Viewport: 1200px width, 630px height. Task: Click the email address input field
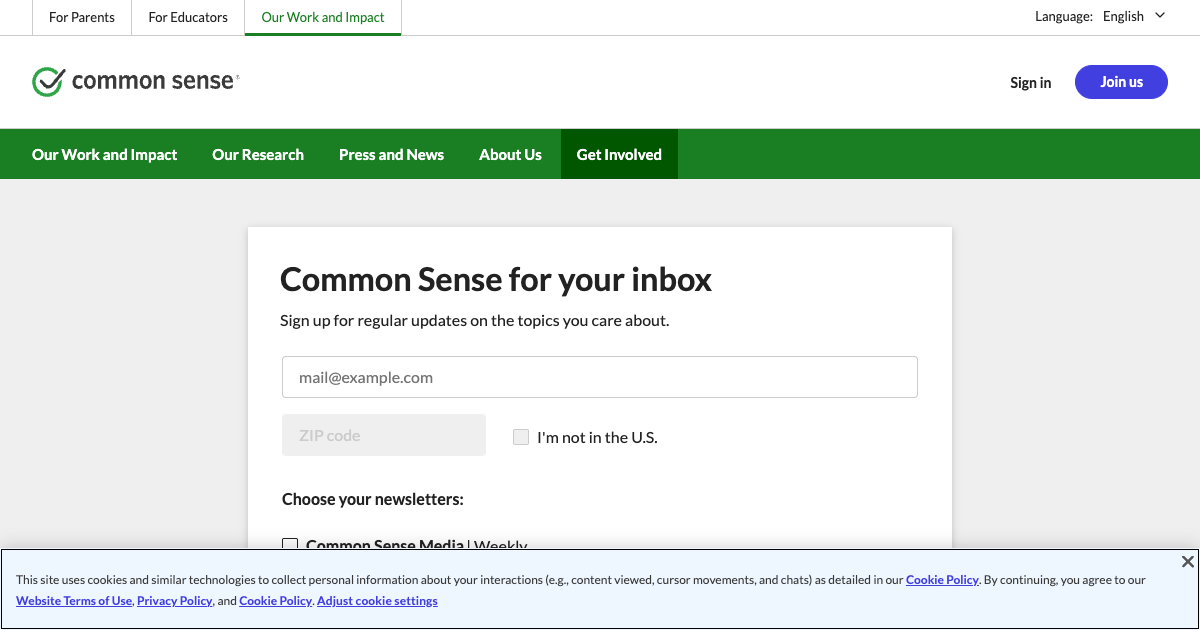pos(599,377)
